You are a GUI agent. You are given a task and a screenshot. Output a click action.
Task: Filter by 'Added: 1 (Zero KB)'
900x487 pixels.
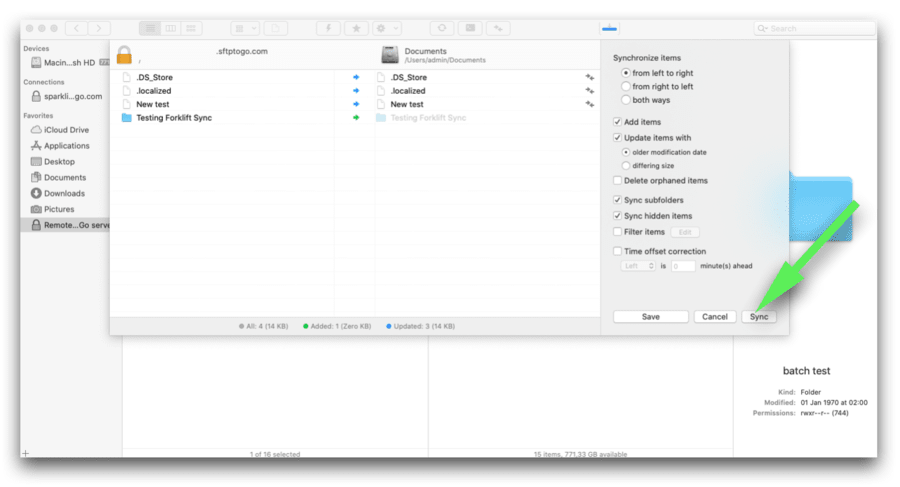point(337,326)
